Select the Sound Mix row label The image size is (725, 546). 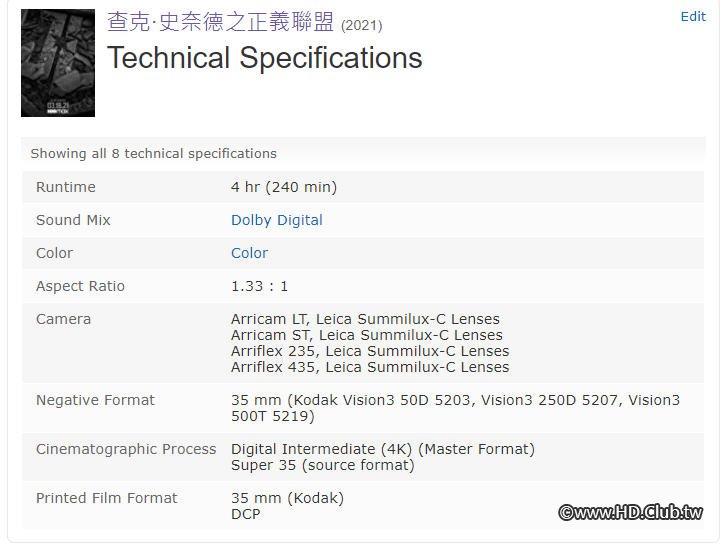tap(73, 220)
